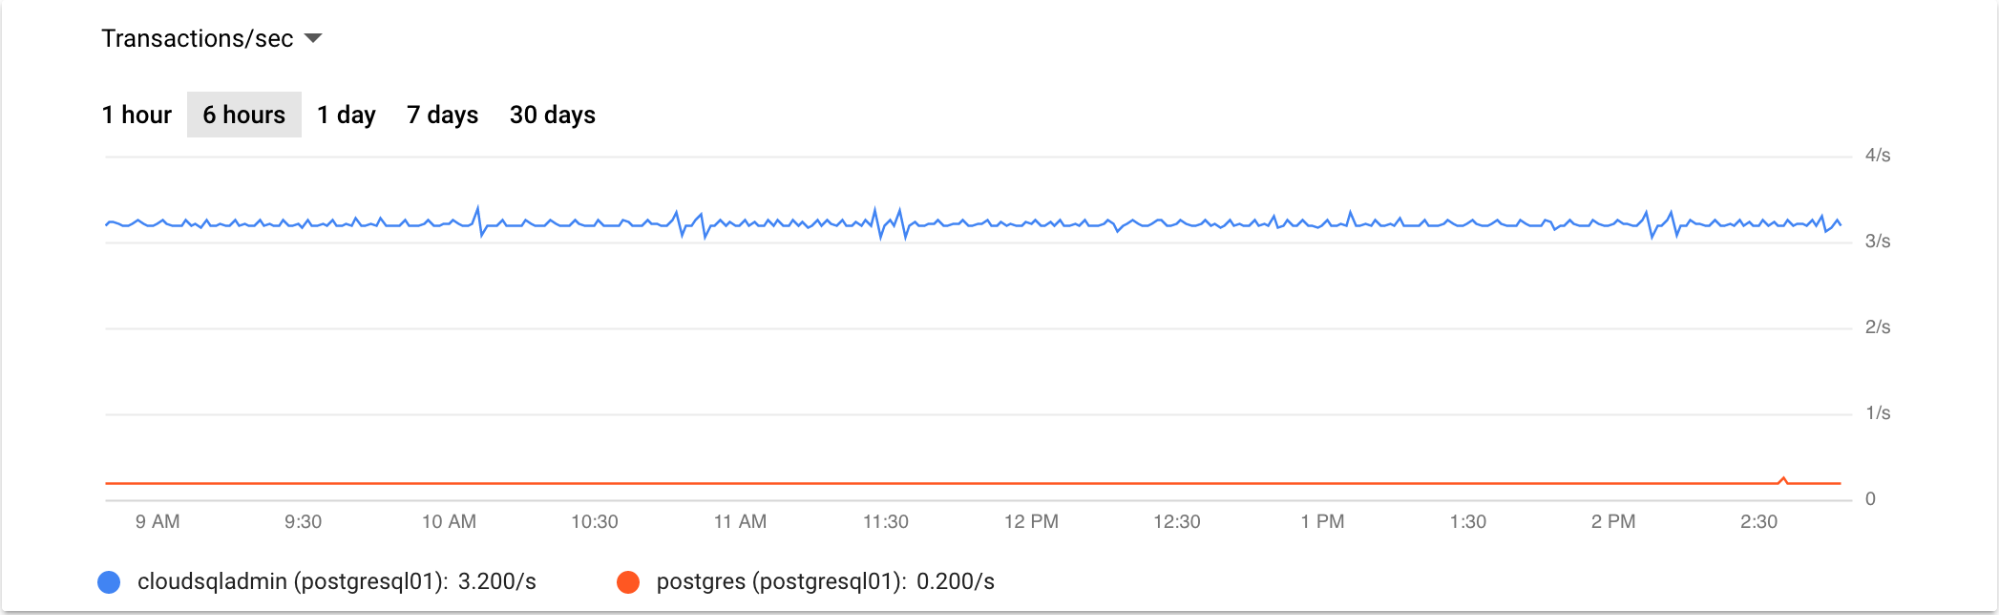The height and width of the screenshot is (615, 1999).
Task: Click the orange color indicator for postgres
Action: 628,580
